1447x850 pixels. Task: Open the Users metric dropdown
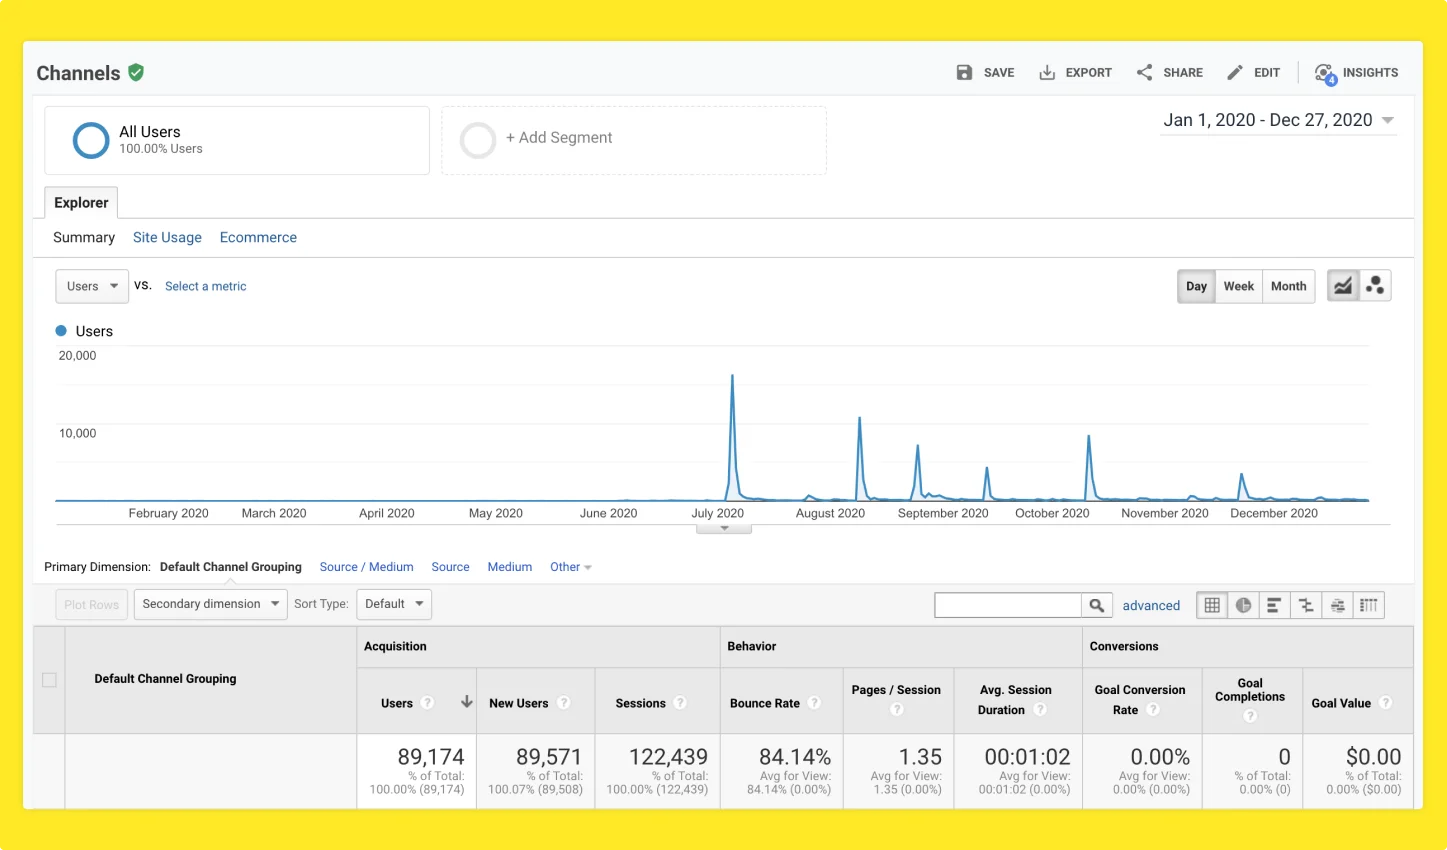coord(92,286)
